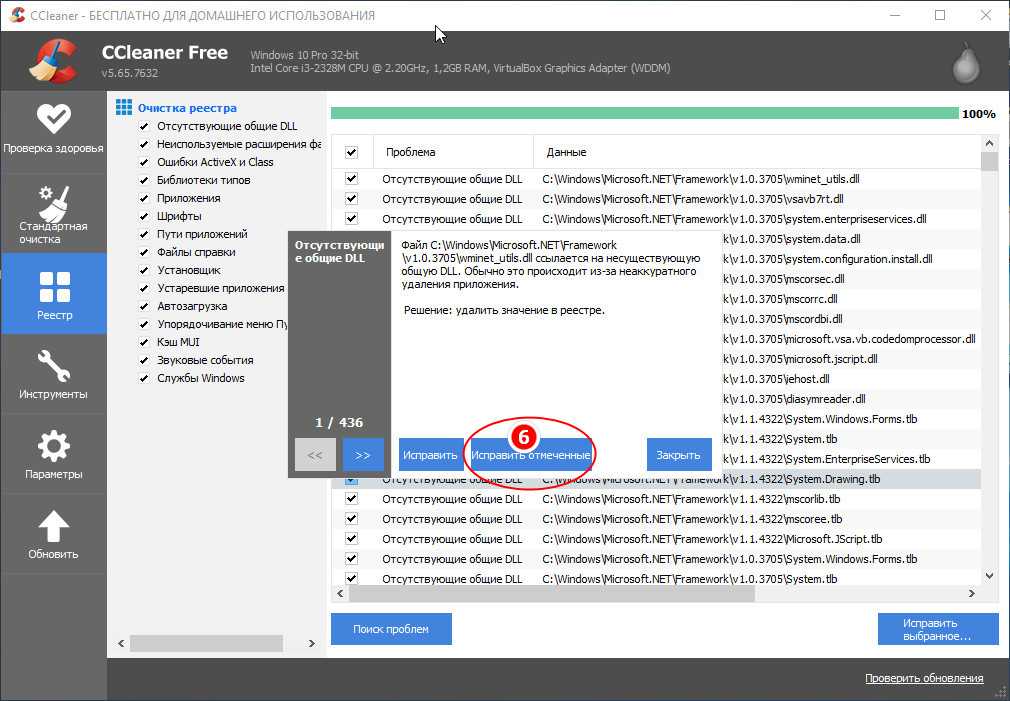Viewport: 1010px width, 701px height.
Task: Toggle Пути приложений checkbox
Action: (144, 235)
